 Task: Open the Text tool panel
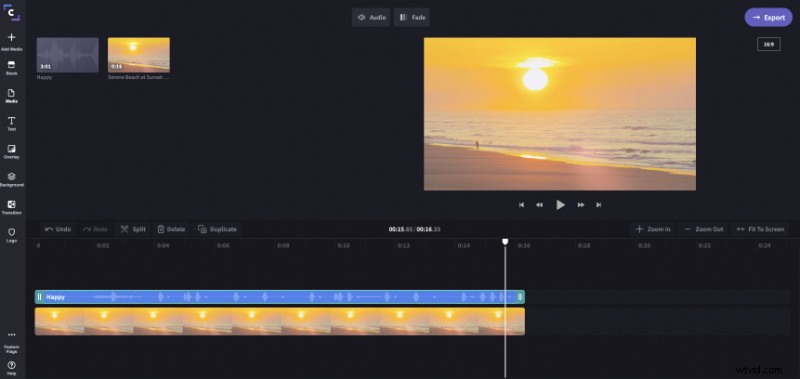click(x=11, y=123)
